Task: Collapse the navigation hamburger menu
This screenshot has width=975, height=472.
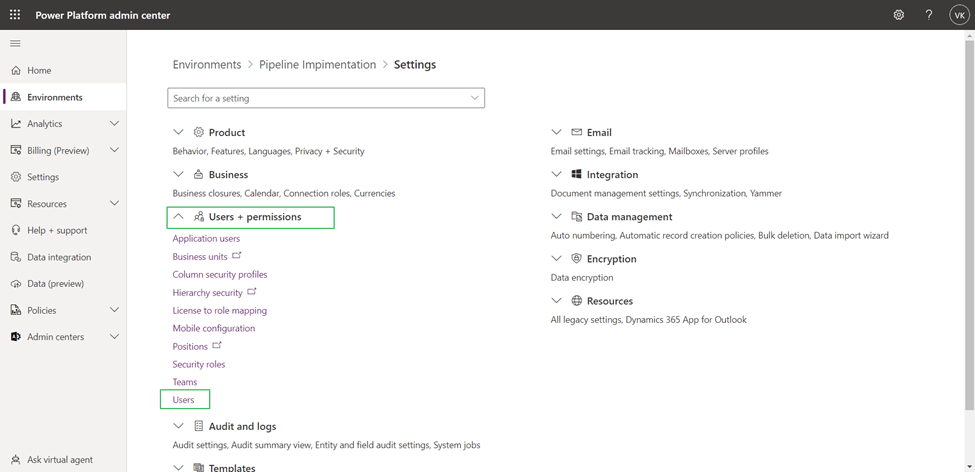Action: (x=15, y=44)
